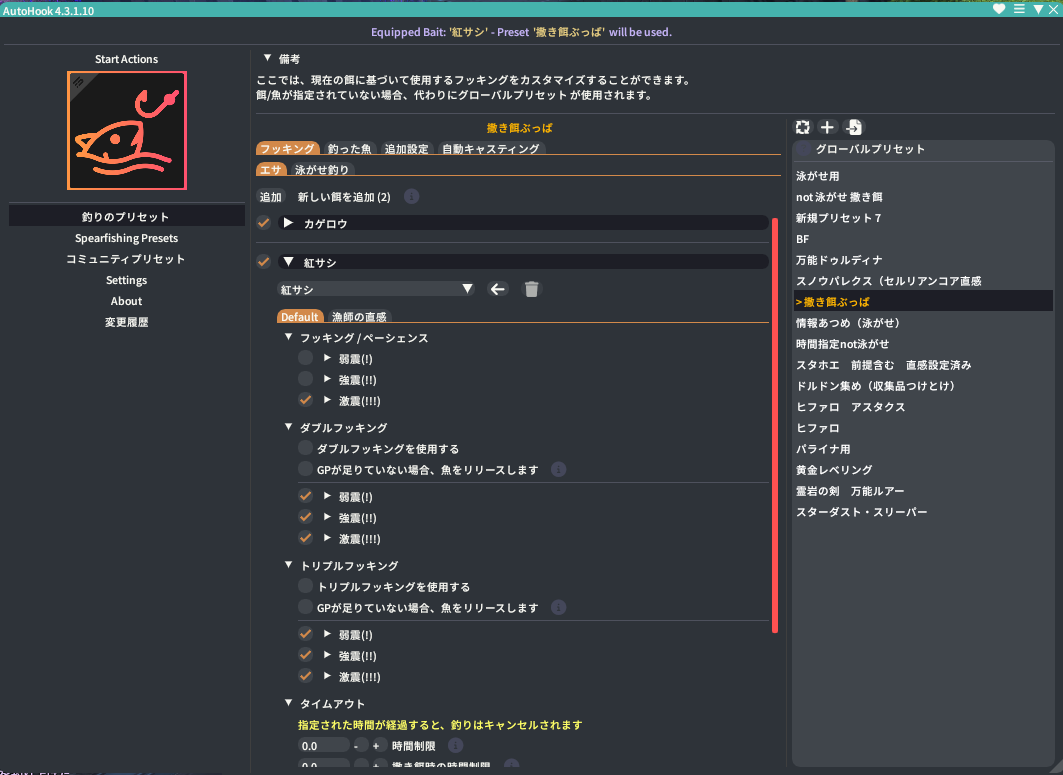Open Settings from the left sidebar
The height and width of the screenshot is (775, 1063).
click(126, 280)
